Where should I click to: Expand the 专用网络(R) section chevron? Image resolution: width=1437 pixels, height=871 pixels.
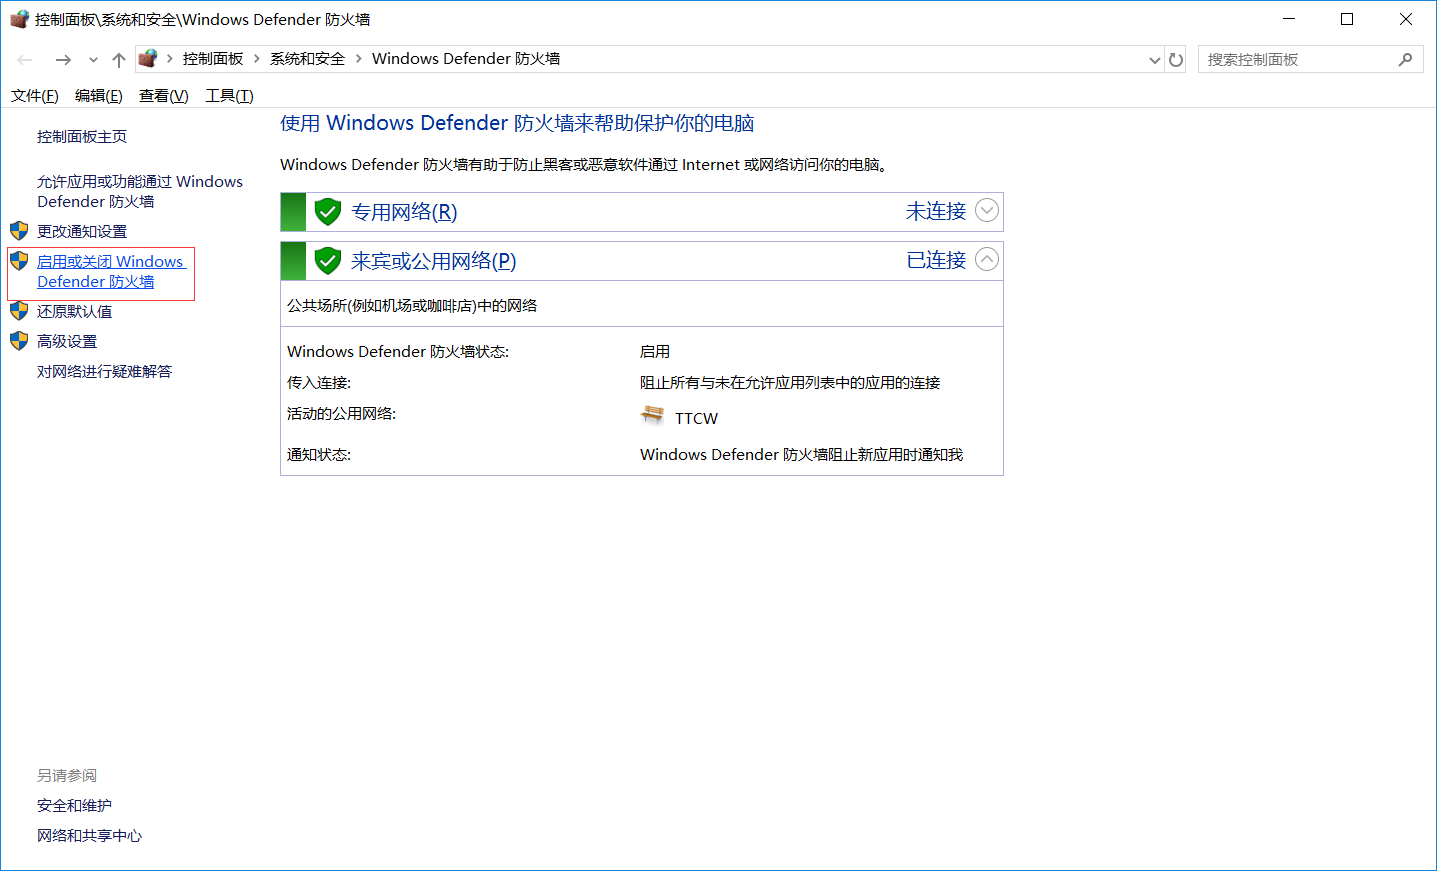(987, 211)
